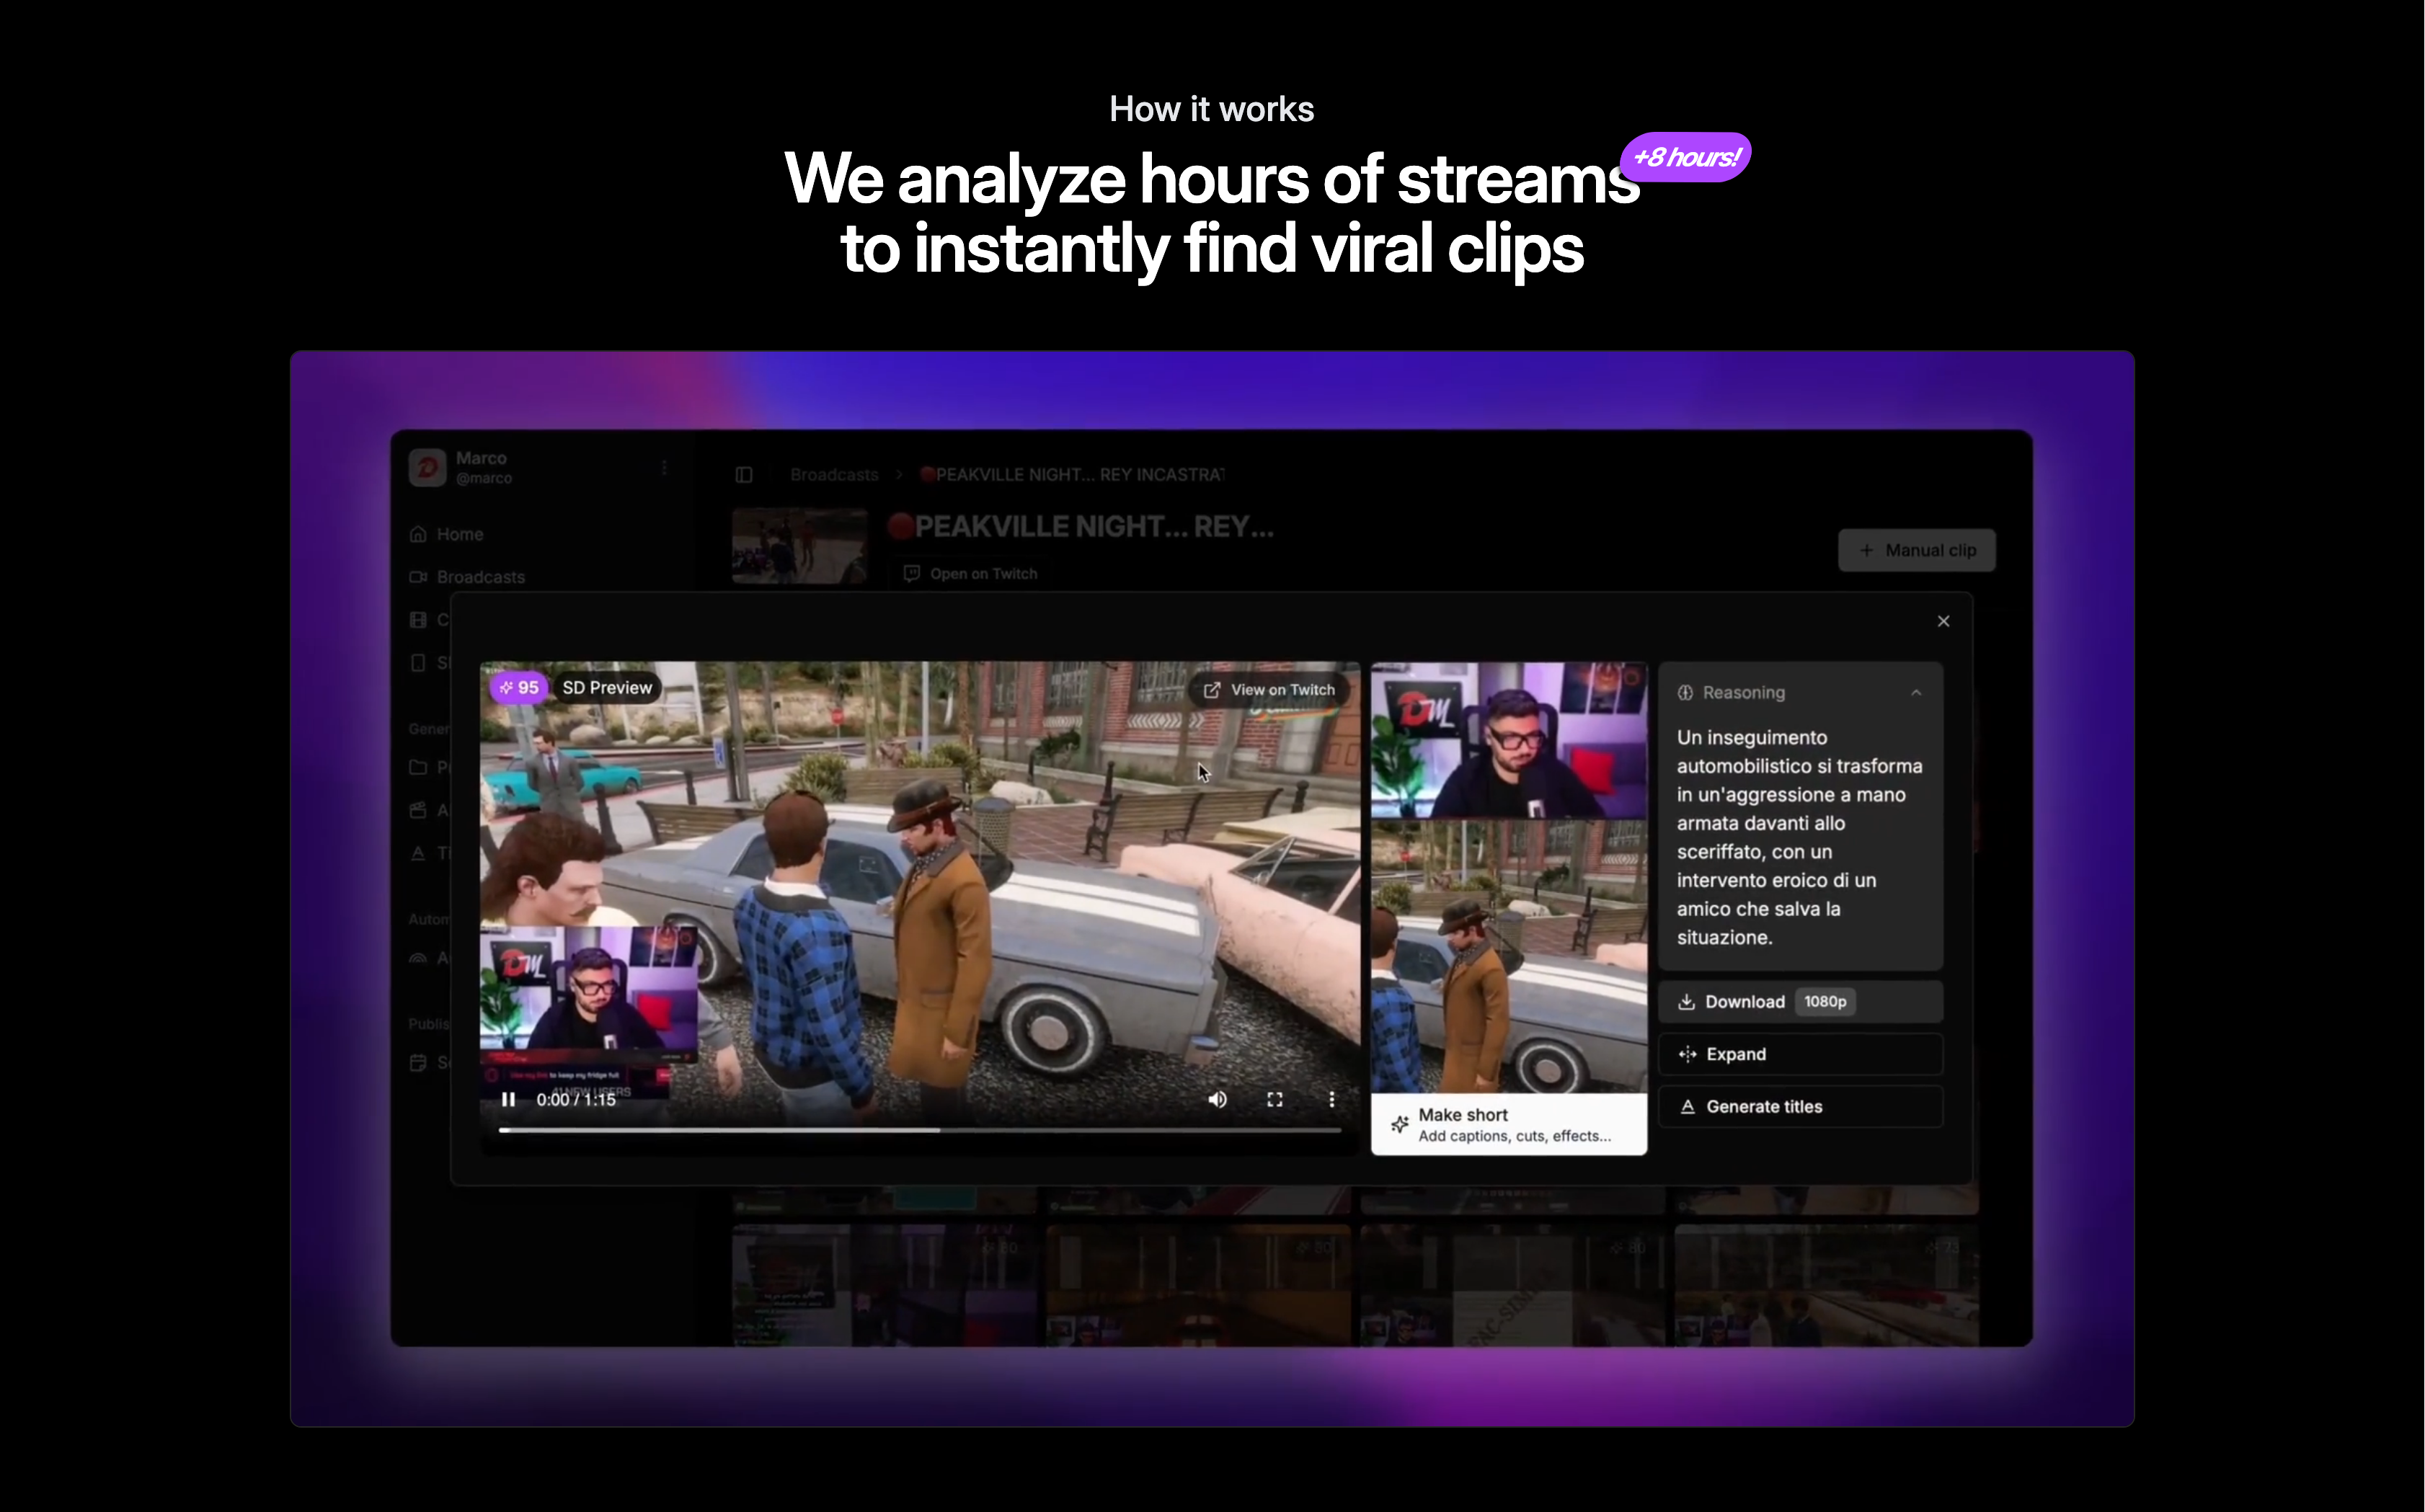Toggle fullscreen on the video player
Viewport: 2425px width, 1512px height.
[x=1276, y=1099]
